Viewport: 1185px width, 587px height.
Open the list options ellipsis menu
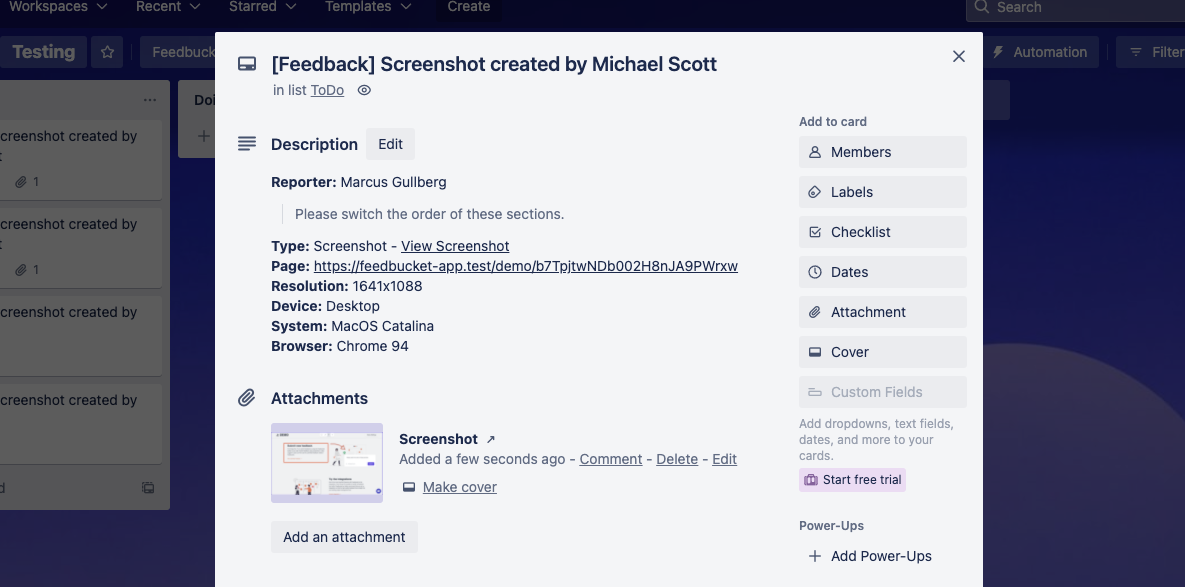tap(150, 100)
